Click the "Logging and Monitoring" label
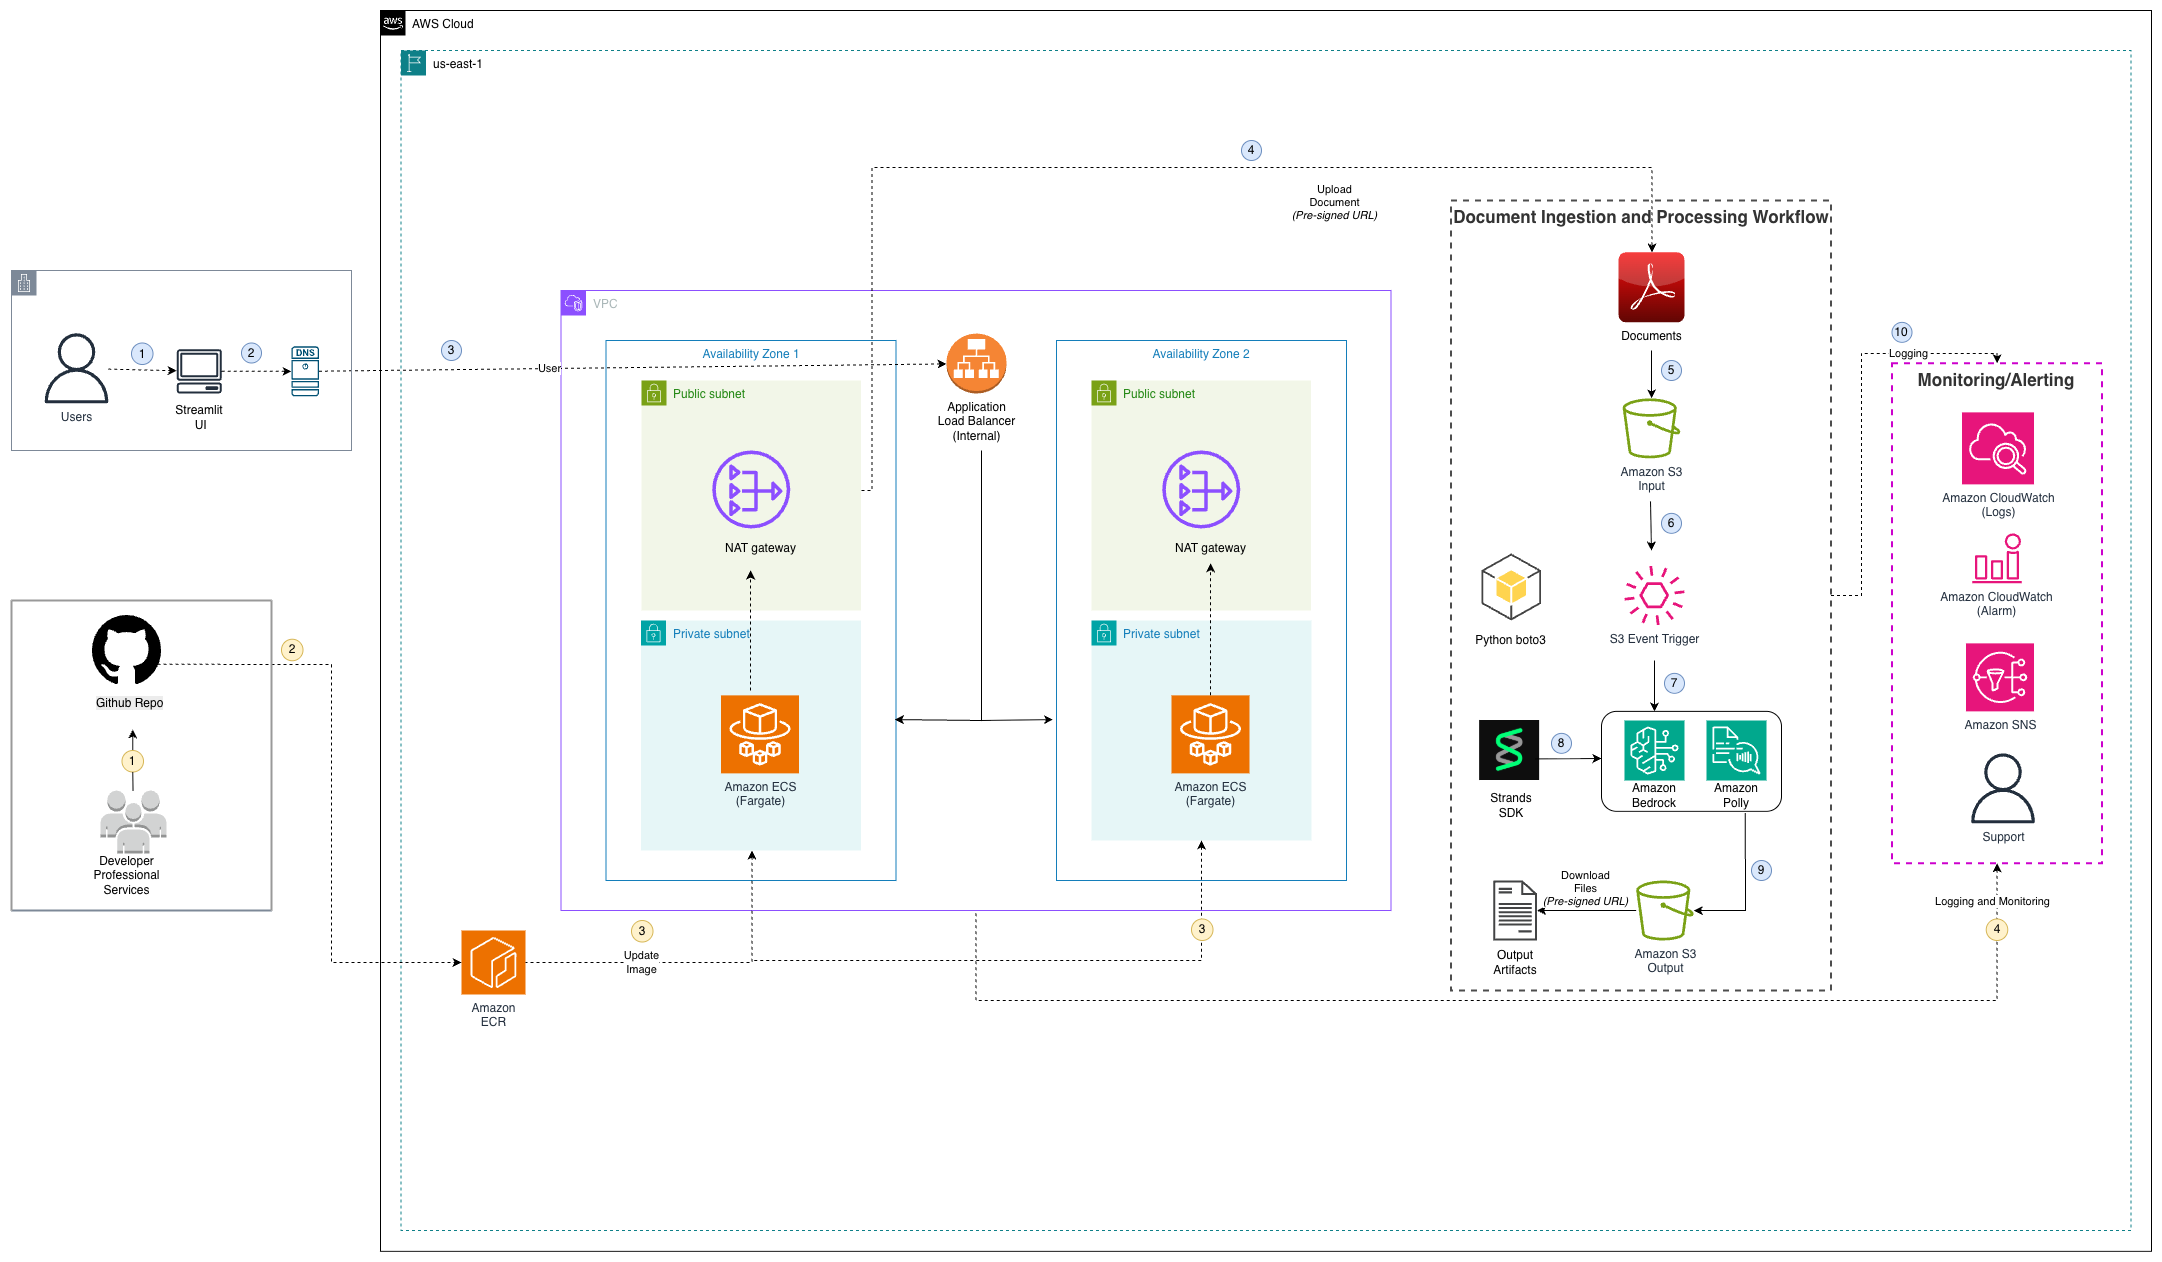 1992,901
